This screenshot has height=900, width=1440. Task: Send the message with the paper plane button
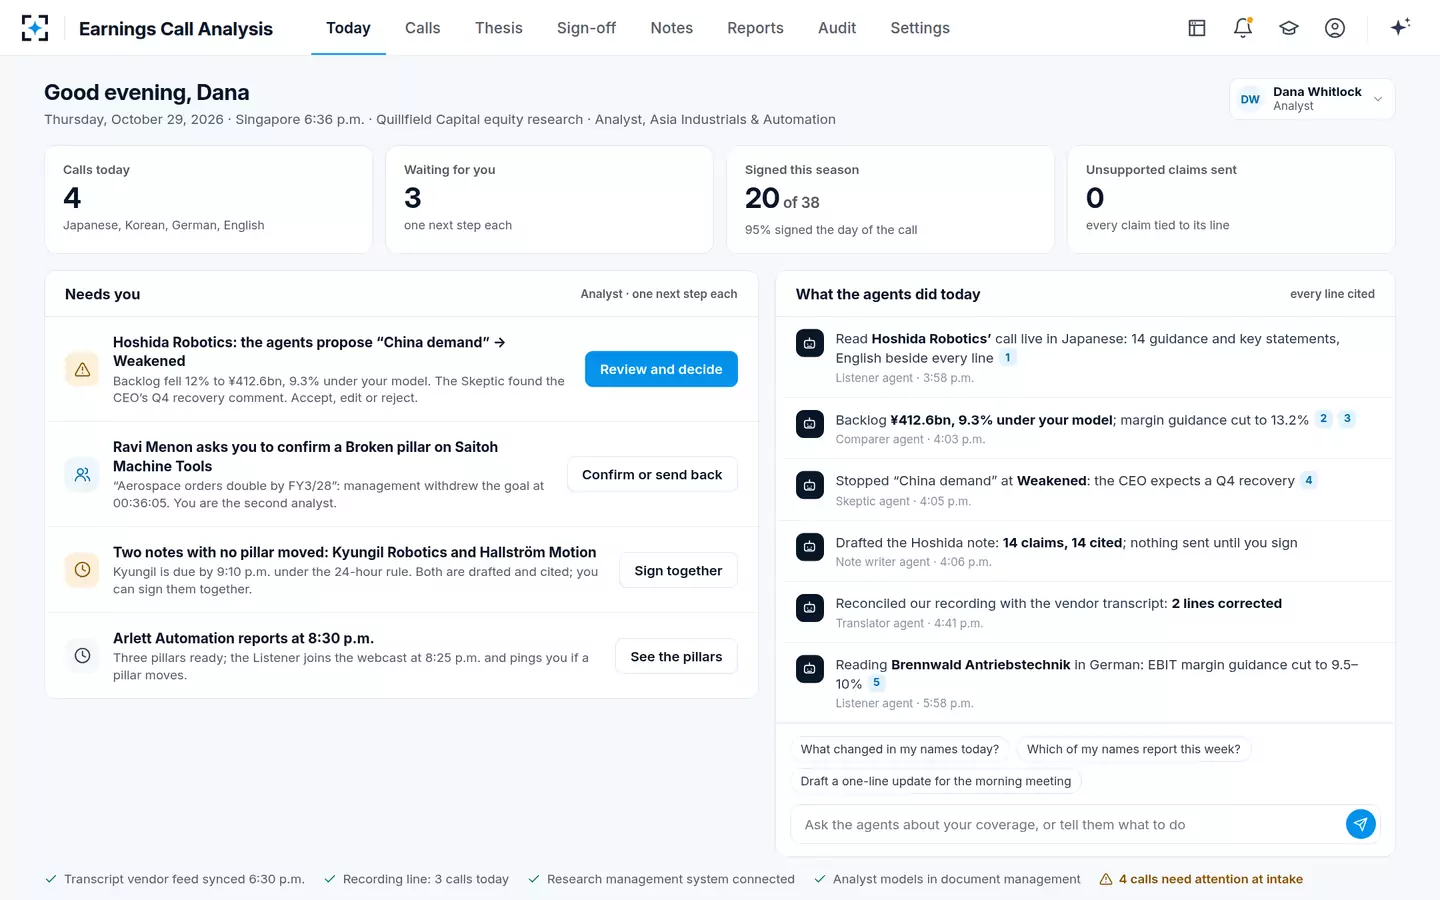(x=1361, y=824)
